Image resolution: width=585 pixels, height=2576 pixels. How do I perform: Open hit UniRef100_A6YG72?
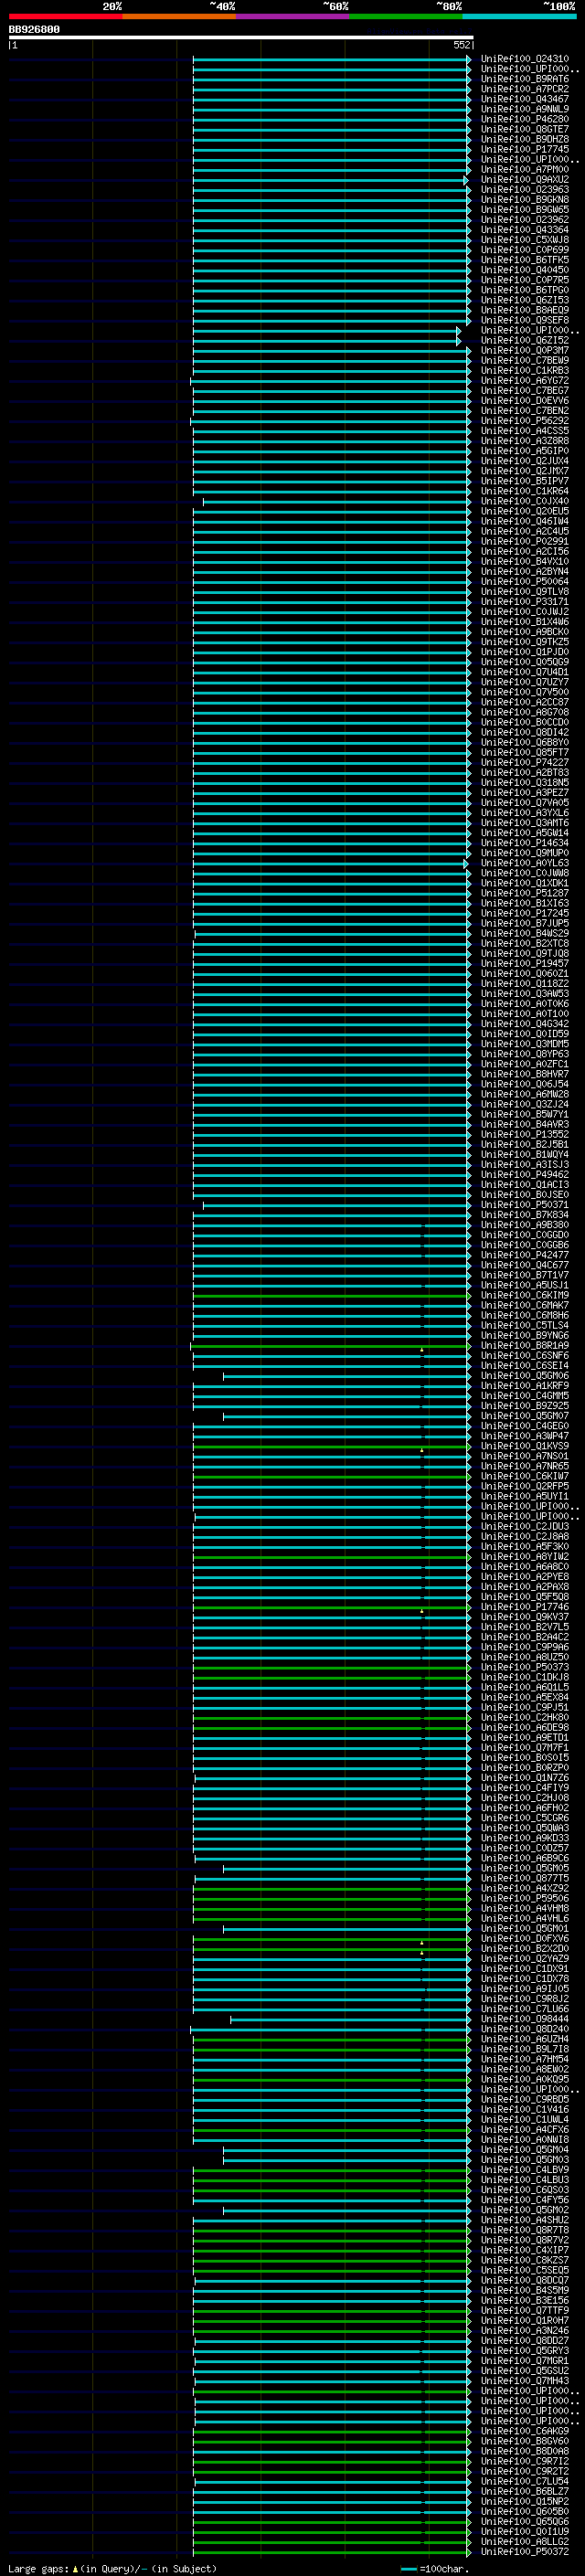pos(525,381)
